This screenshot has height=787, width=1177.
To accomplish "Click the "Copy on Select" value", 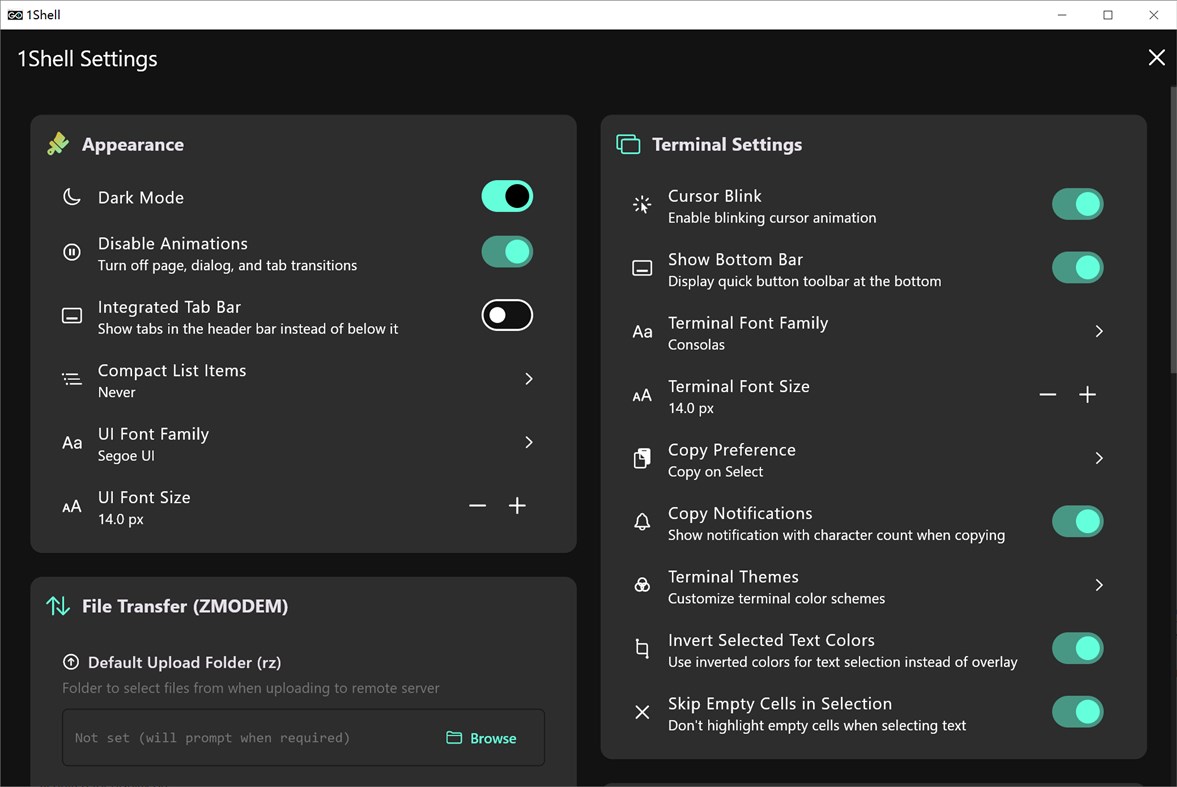I will [x=715, y=472].
